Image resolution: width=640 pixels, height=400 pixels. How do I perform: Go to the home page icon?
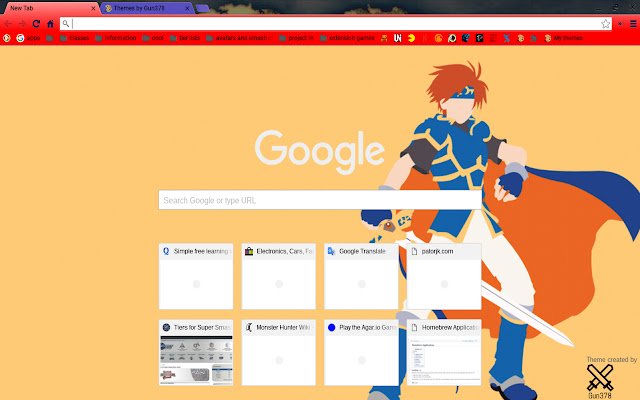point(50,24)
